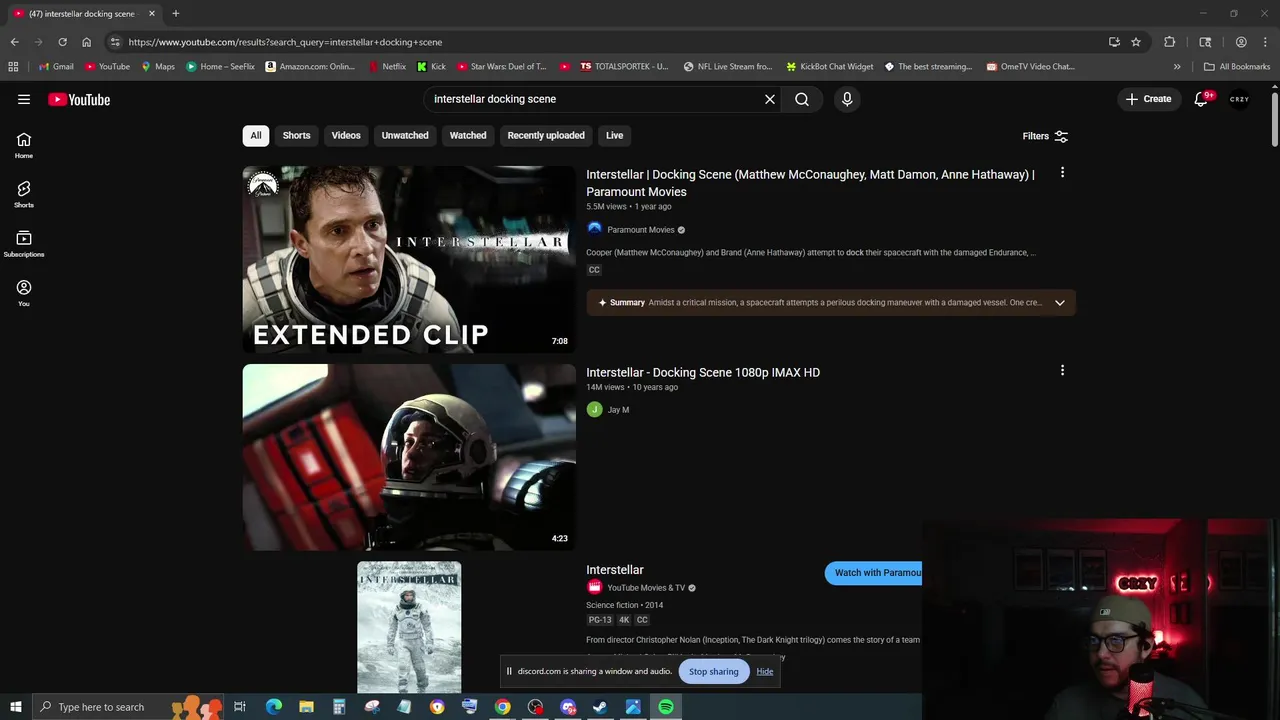Screen dimensions: 1280x720
Task: Open Steam from the taskbar
Action: pos(600,707)
